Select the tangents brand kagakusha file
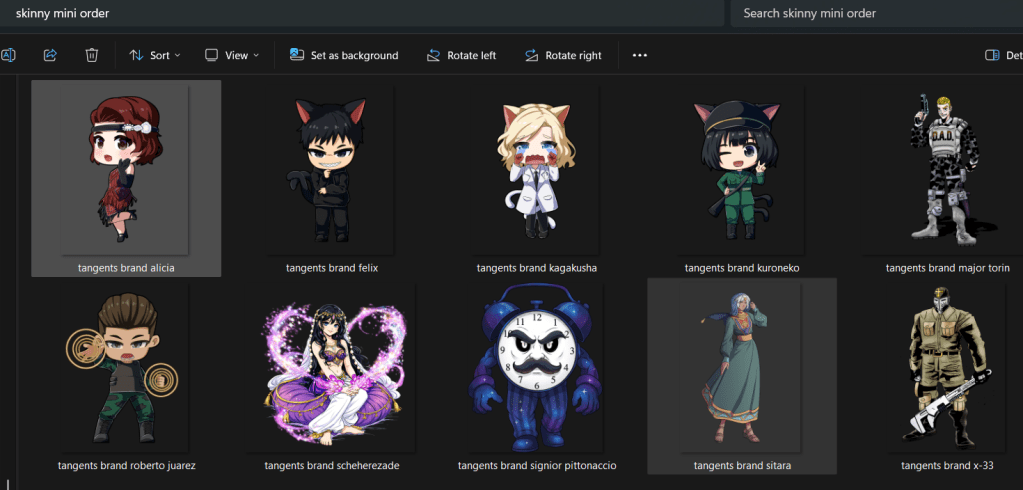This screenshot has height=490, width=1023. (536, 170)
